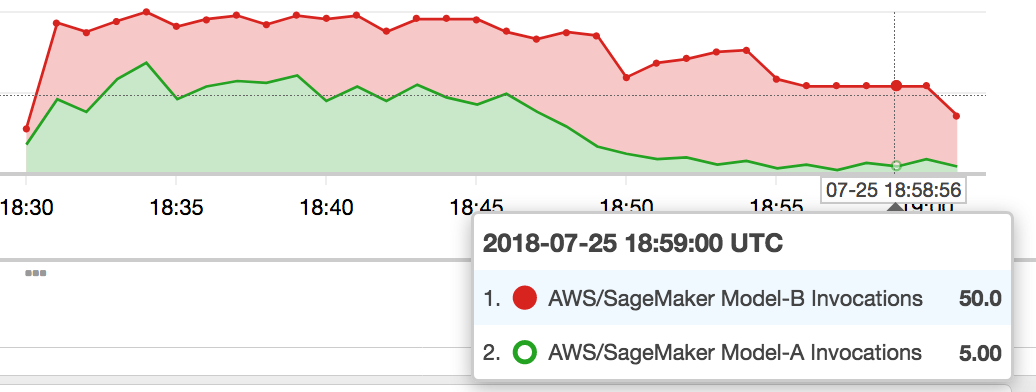Image resolution: width=1036 pixels, height=392 pixels.
Task: Click the green Model-A legend circle
Action: [525, 352]
